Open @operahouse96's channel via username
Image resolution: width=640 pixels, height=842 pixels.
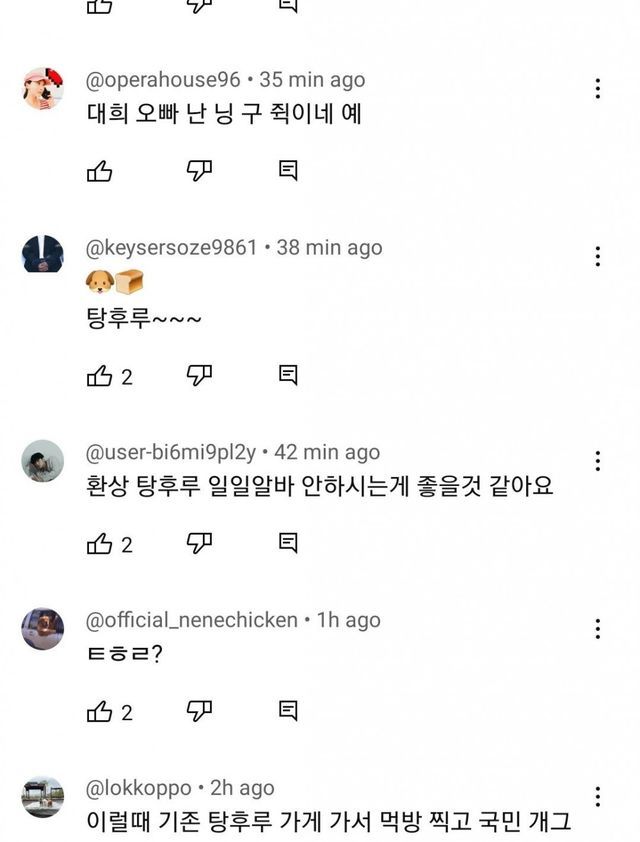click(x=163, y=80)
